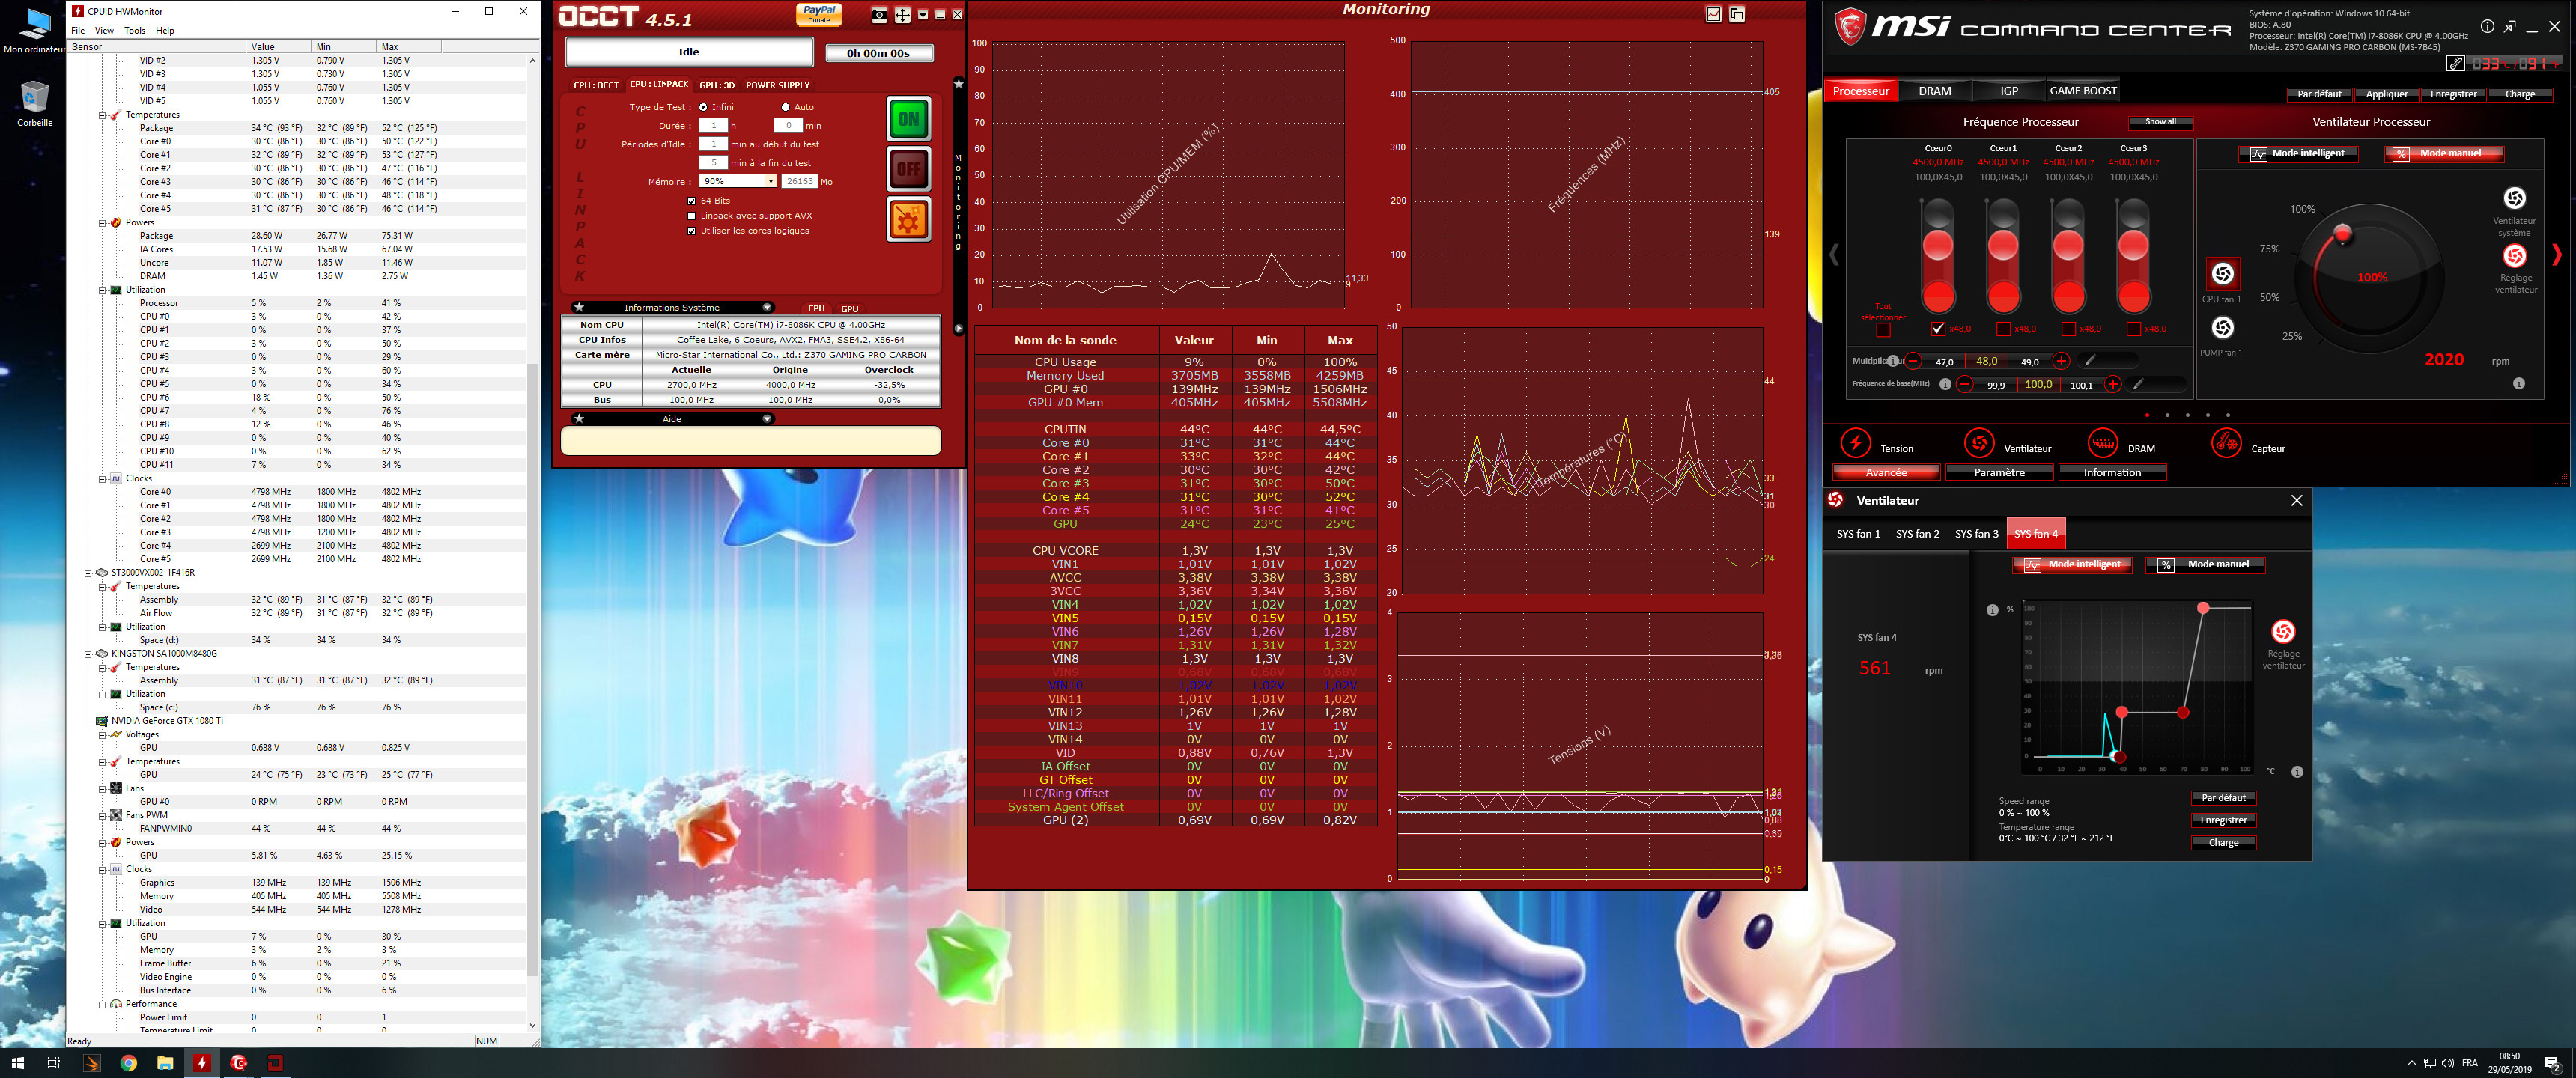
Task: Increase the multiplier with the plus button
Action: 2061,361
